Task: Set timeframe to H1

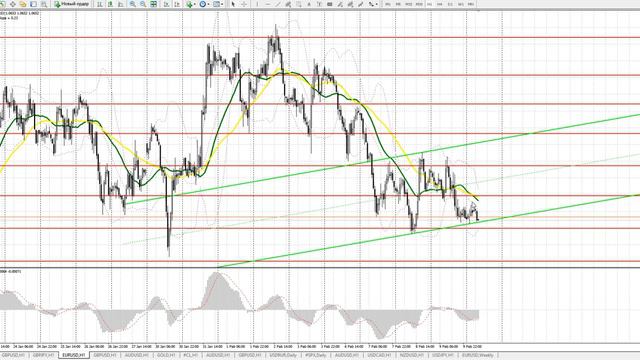Action: pyautogui.click(x=429, y=4)
